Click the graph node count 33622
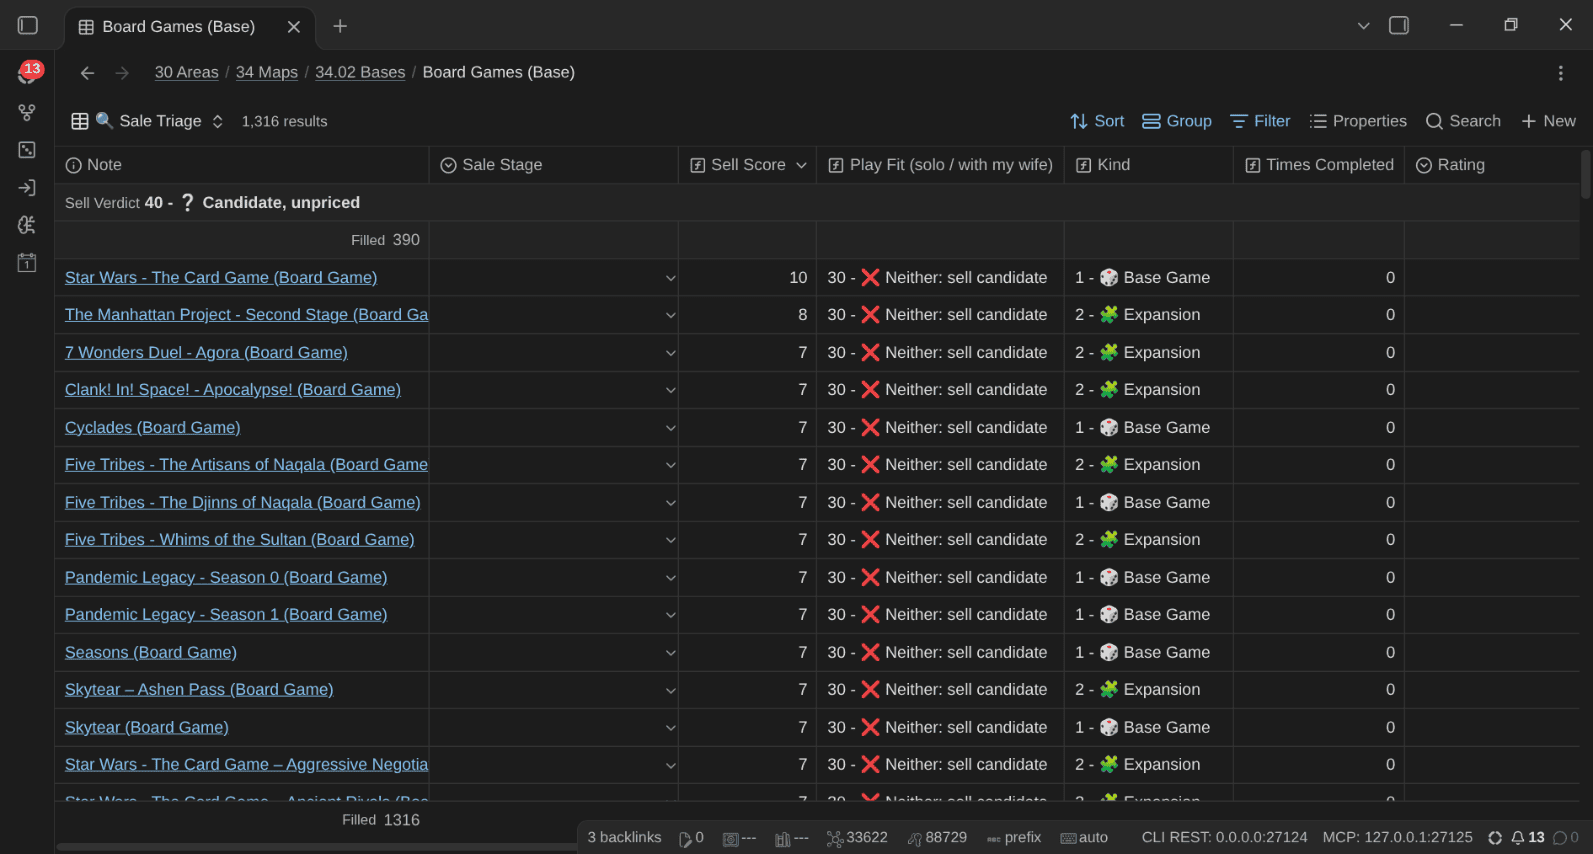Screen dimensions: 1593x854 click(857, 838)
